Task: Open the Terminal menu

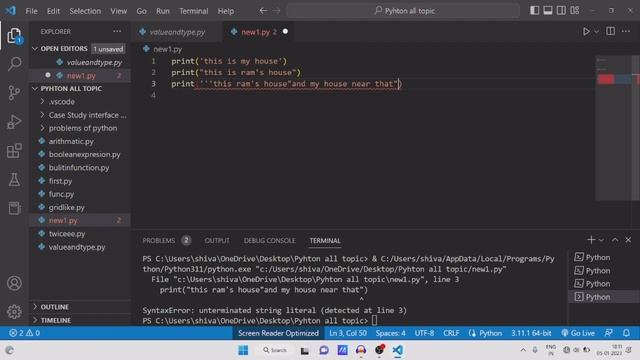Action: (193, 11)
